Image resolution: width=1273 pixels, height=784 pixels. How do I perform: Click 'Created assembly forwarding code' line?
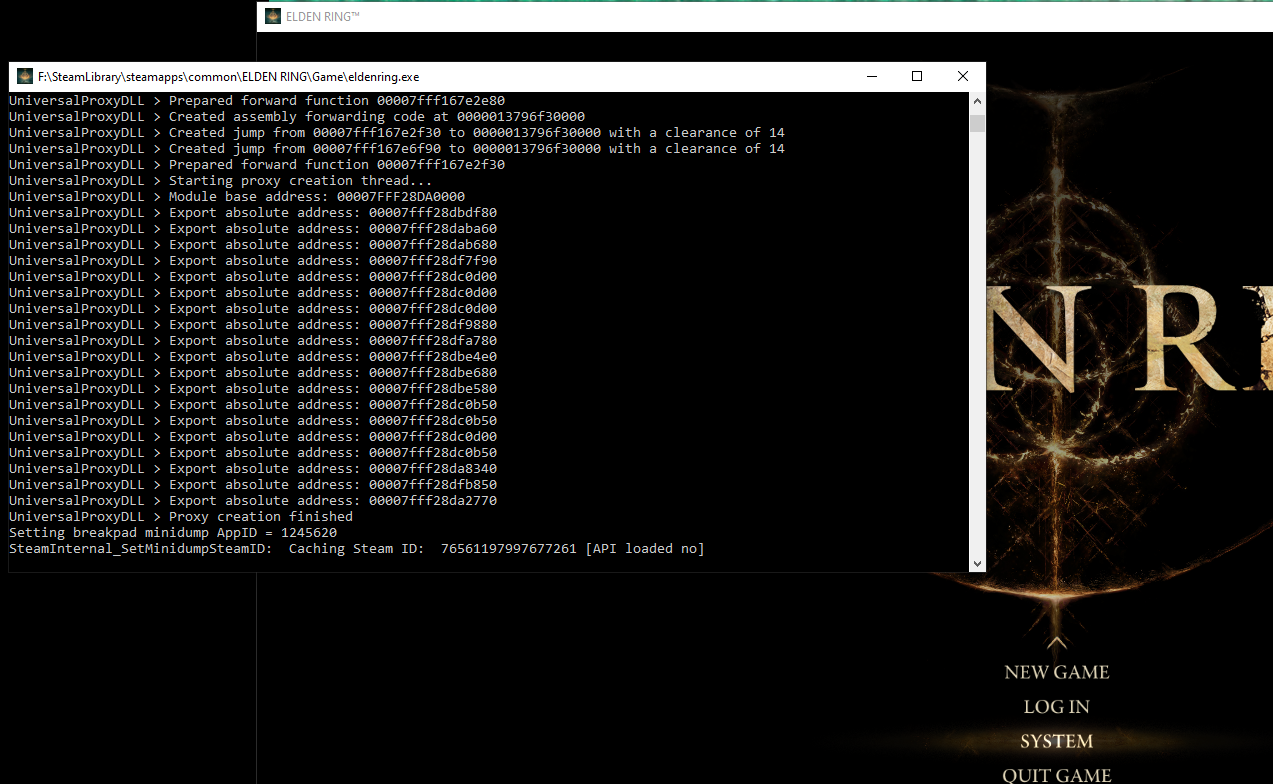(x=297, y=117)
